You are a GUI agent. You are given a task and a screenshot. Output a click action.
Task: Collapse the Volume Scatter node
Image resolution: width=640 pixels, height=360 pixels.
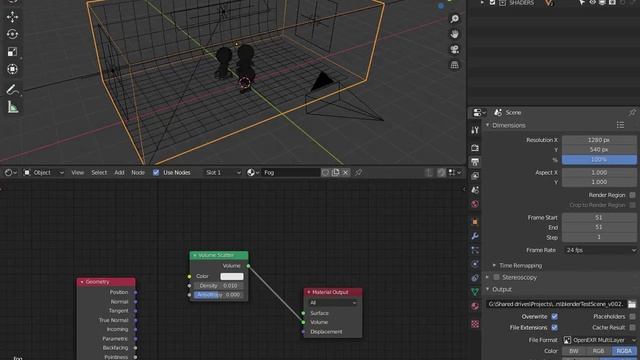pyautogui.click(x=195, y=255)
